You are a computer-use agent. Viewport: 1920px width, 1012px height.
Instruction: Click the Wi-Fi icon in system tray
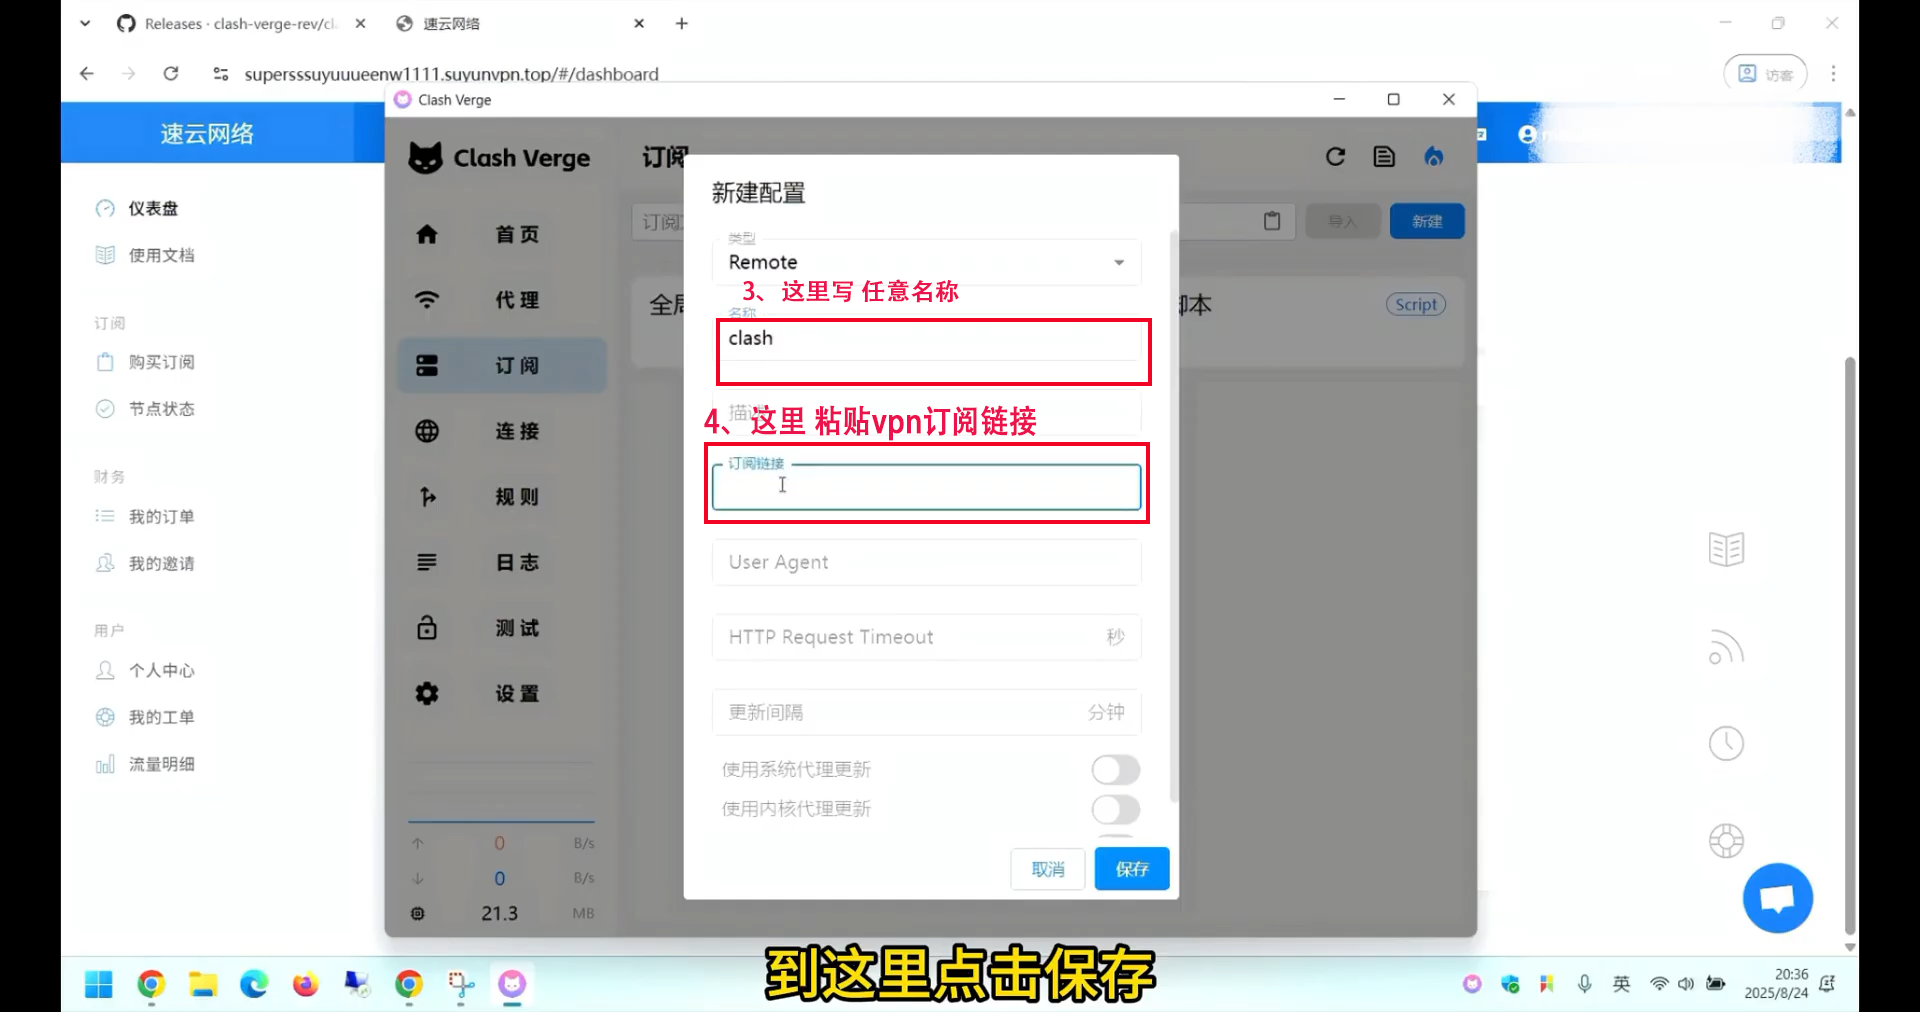click(x=1659, y=984)
